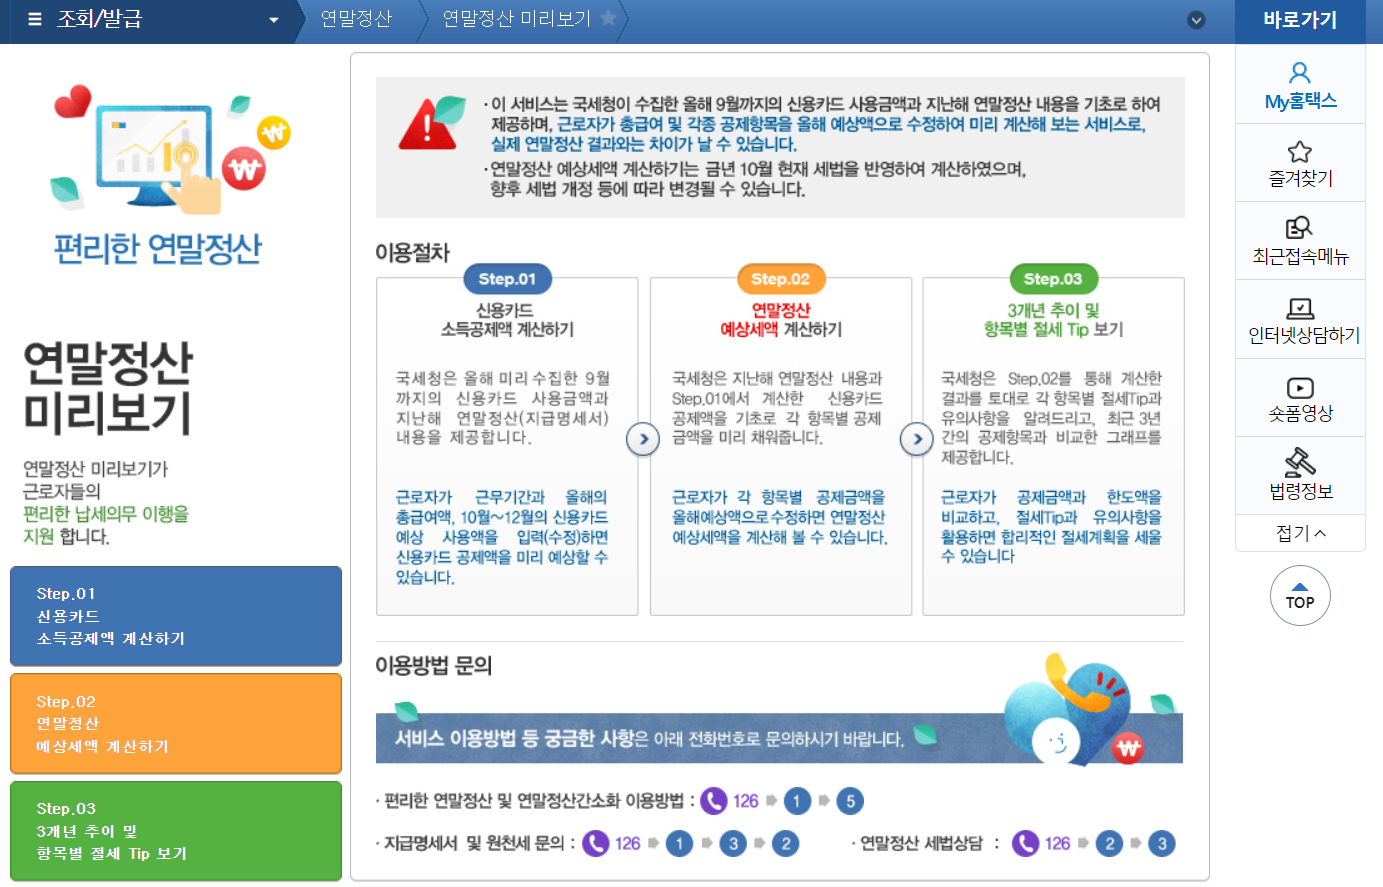Click the 연말정산 미리보기 large title
This screenshot has width=1383, height=887.
pyautogui.click(x=107, y=388)
